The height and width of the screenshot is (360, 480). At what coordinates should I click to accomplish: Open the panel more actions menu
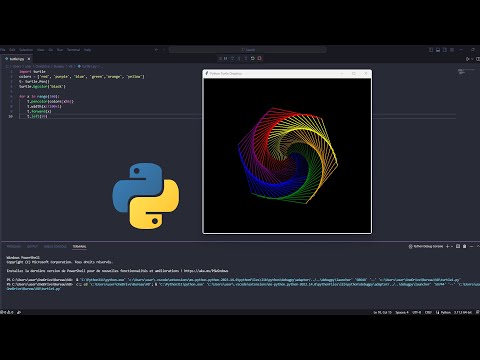(471, 246)
